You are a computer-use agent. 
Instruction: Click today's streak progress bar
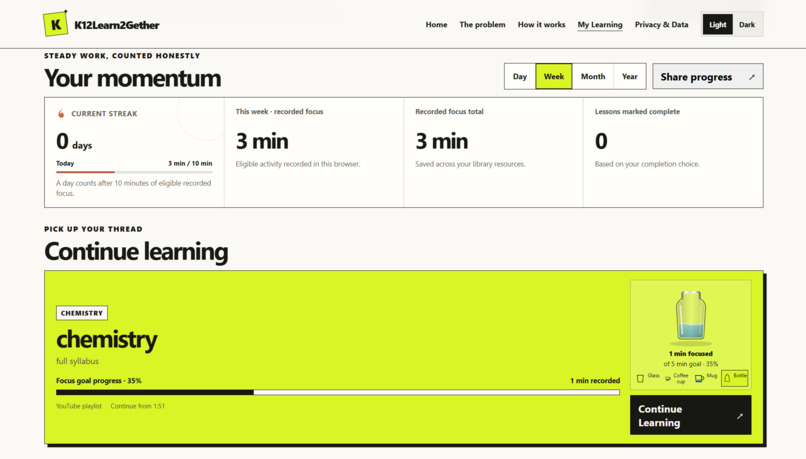[x=134, y=172]
